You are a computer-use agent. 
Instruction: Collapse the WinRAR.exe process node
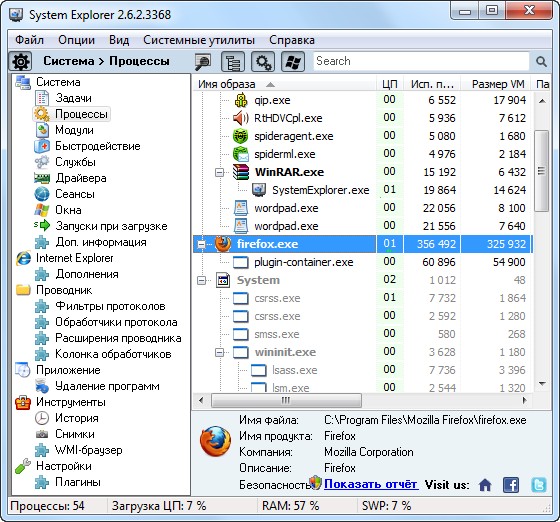[220, 173]
